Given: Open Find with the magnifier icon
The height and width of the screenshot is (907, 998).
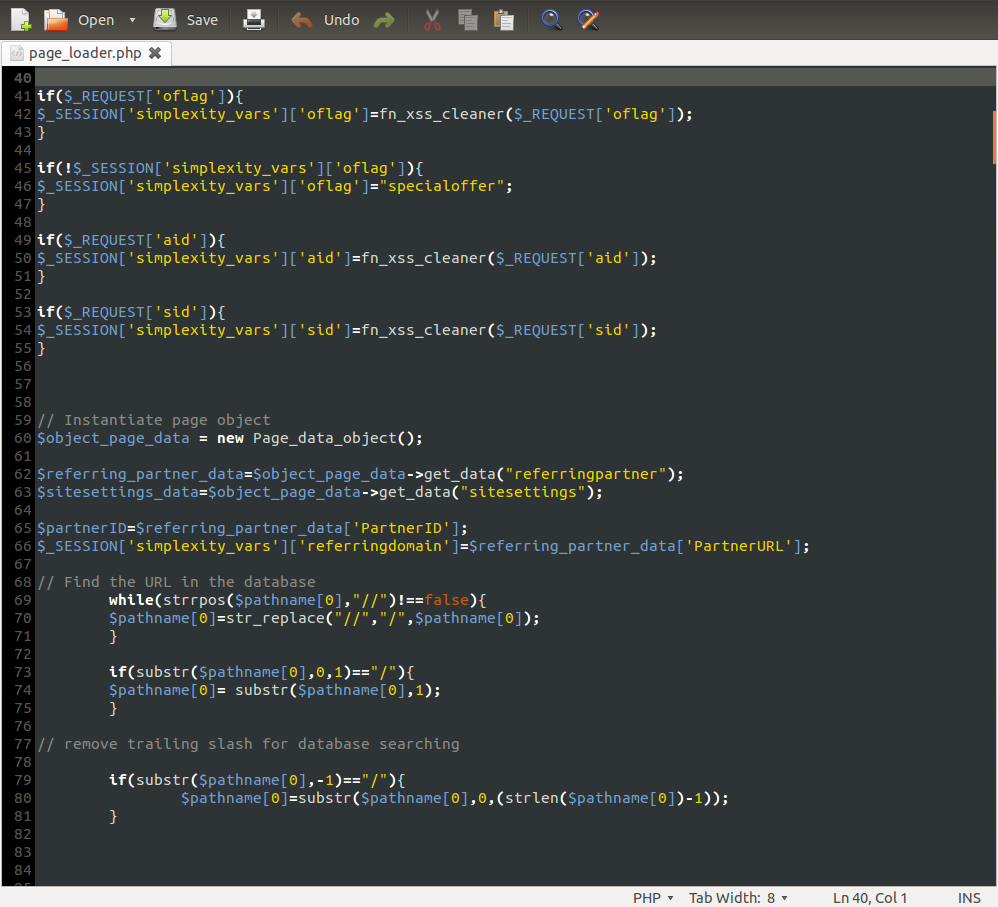Looking at the screenshot, I should tap(551, 19).
